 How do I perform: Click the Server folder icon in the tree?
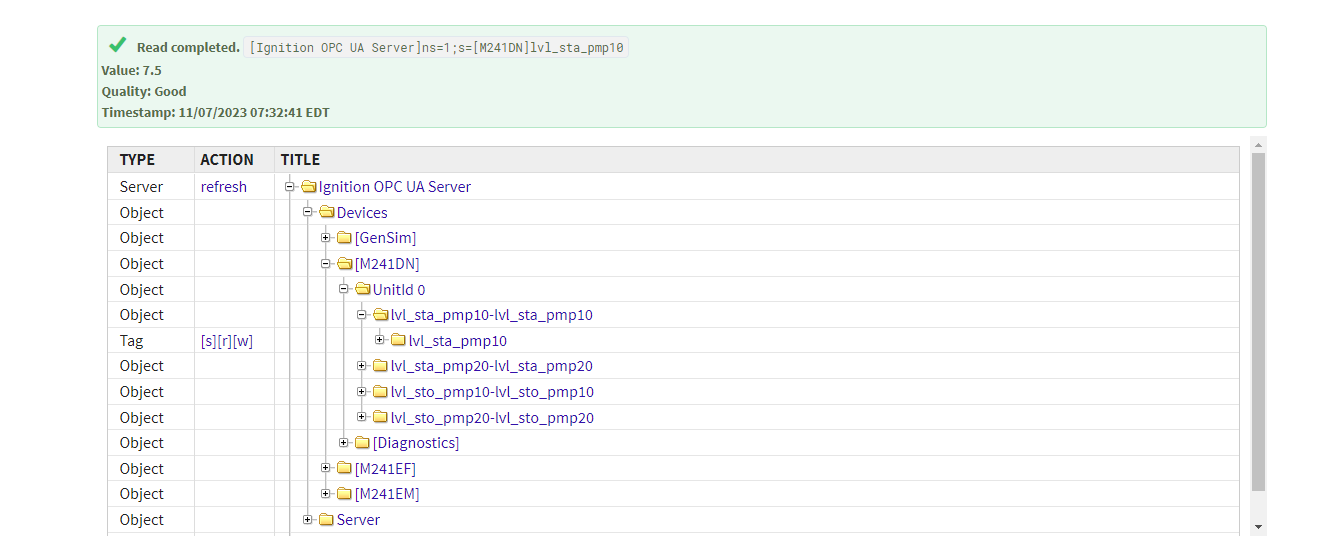tap(326, 520)
